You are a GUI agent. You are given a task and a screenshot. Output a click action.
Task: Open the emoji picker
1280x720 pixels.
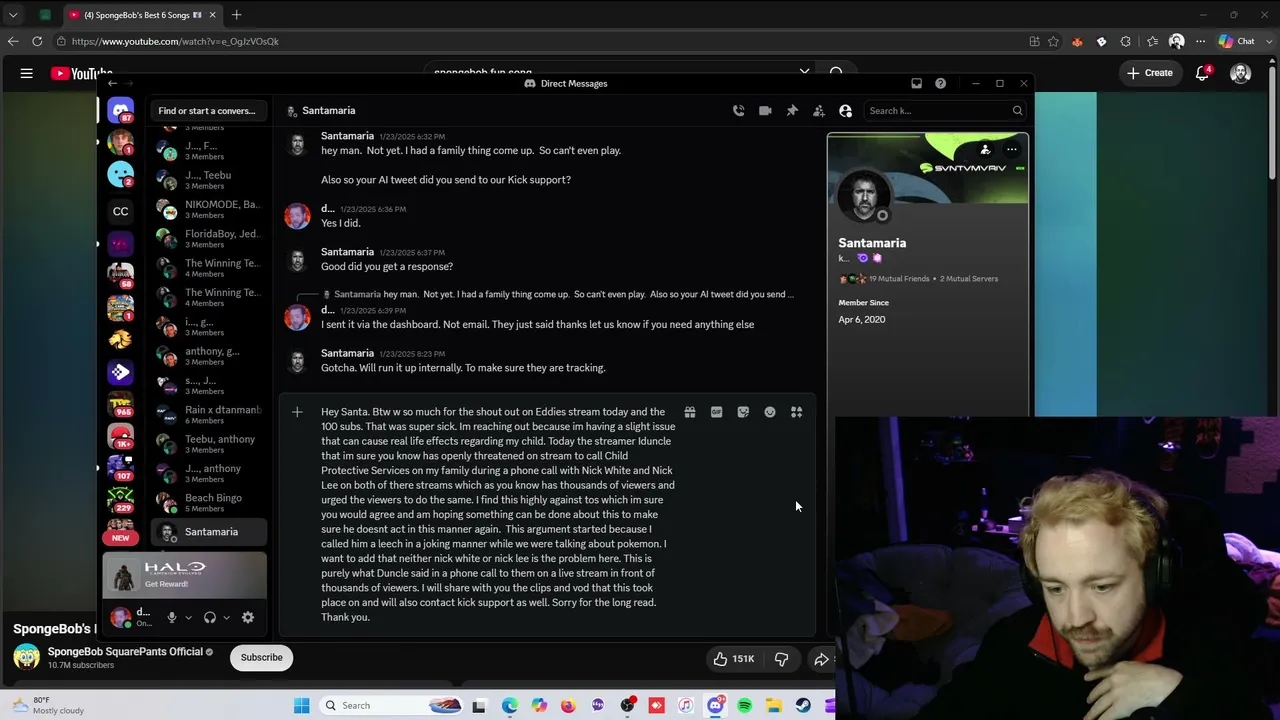point(770,412)
